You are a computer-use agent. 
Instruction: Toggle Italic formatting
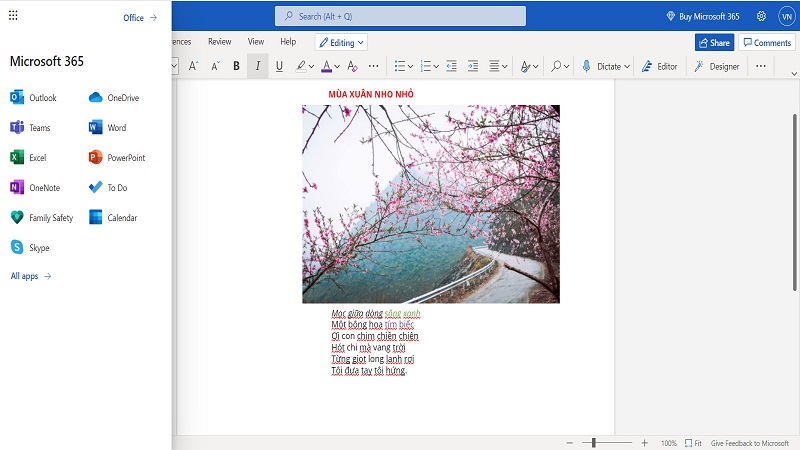pos(258,66)
